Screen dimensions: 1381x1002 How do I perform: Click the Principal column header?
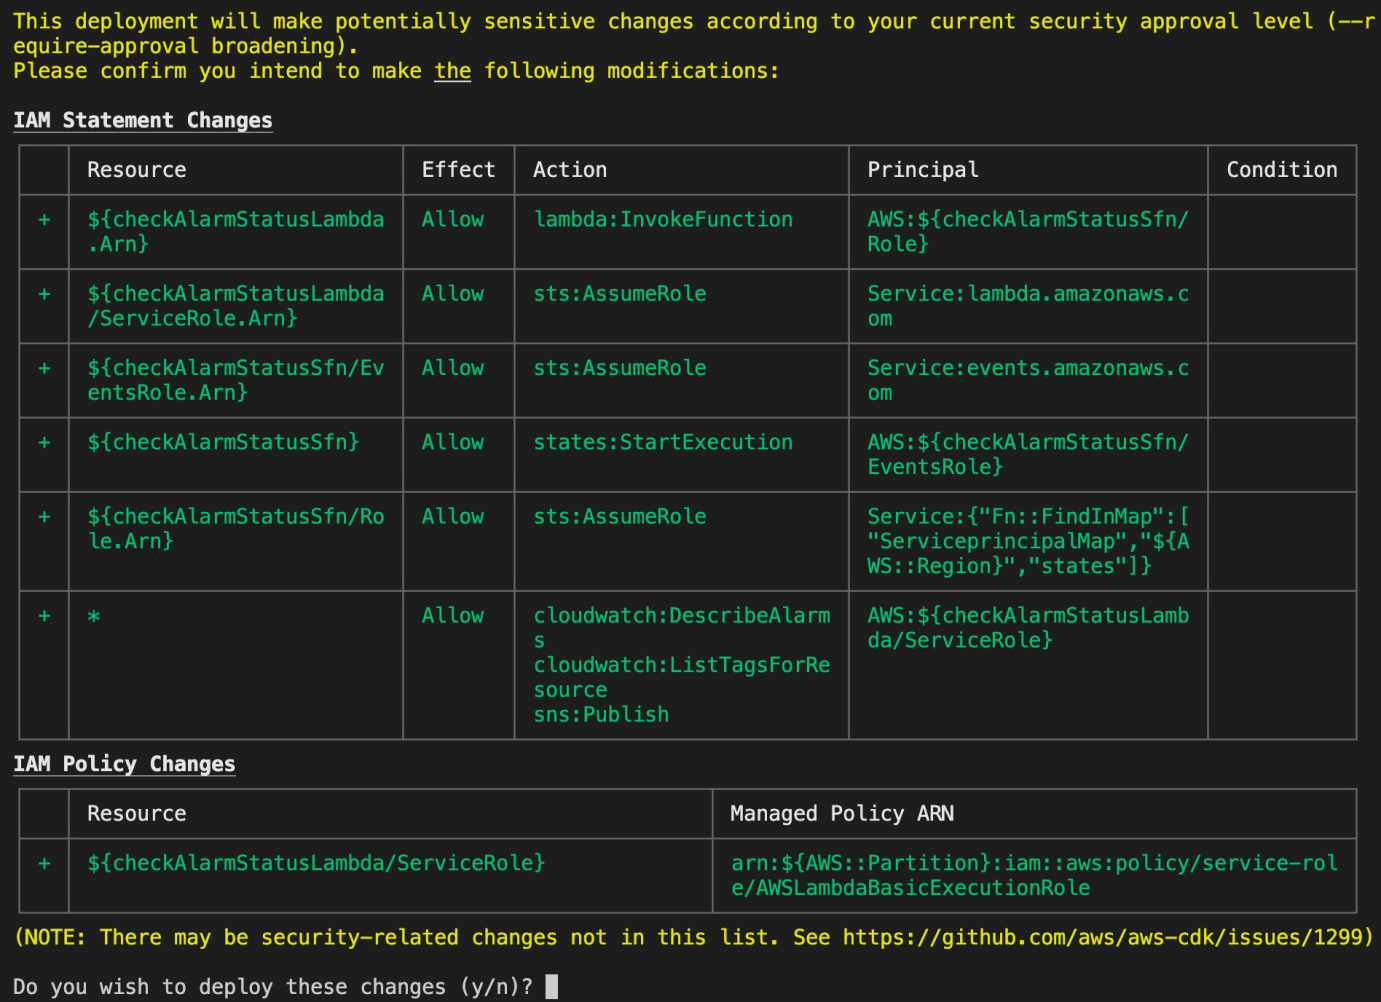922,170
